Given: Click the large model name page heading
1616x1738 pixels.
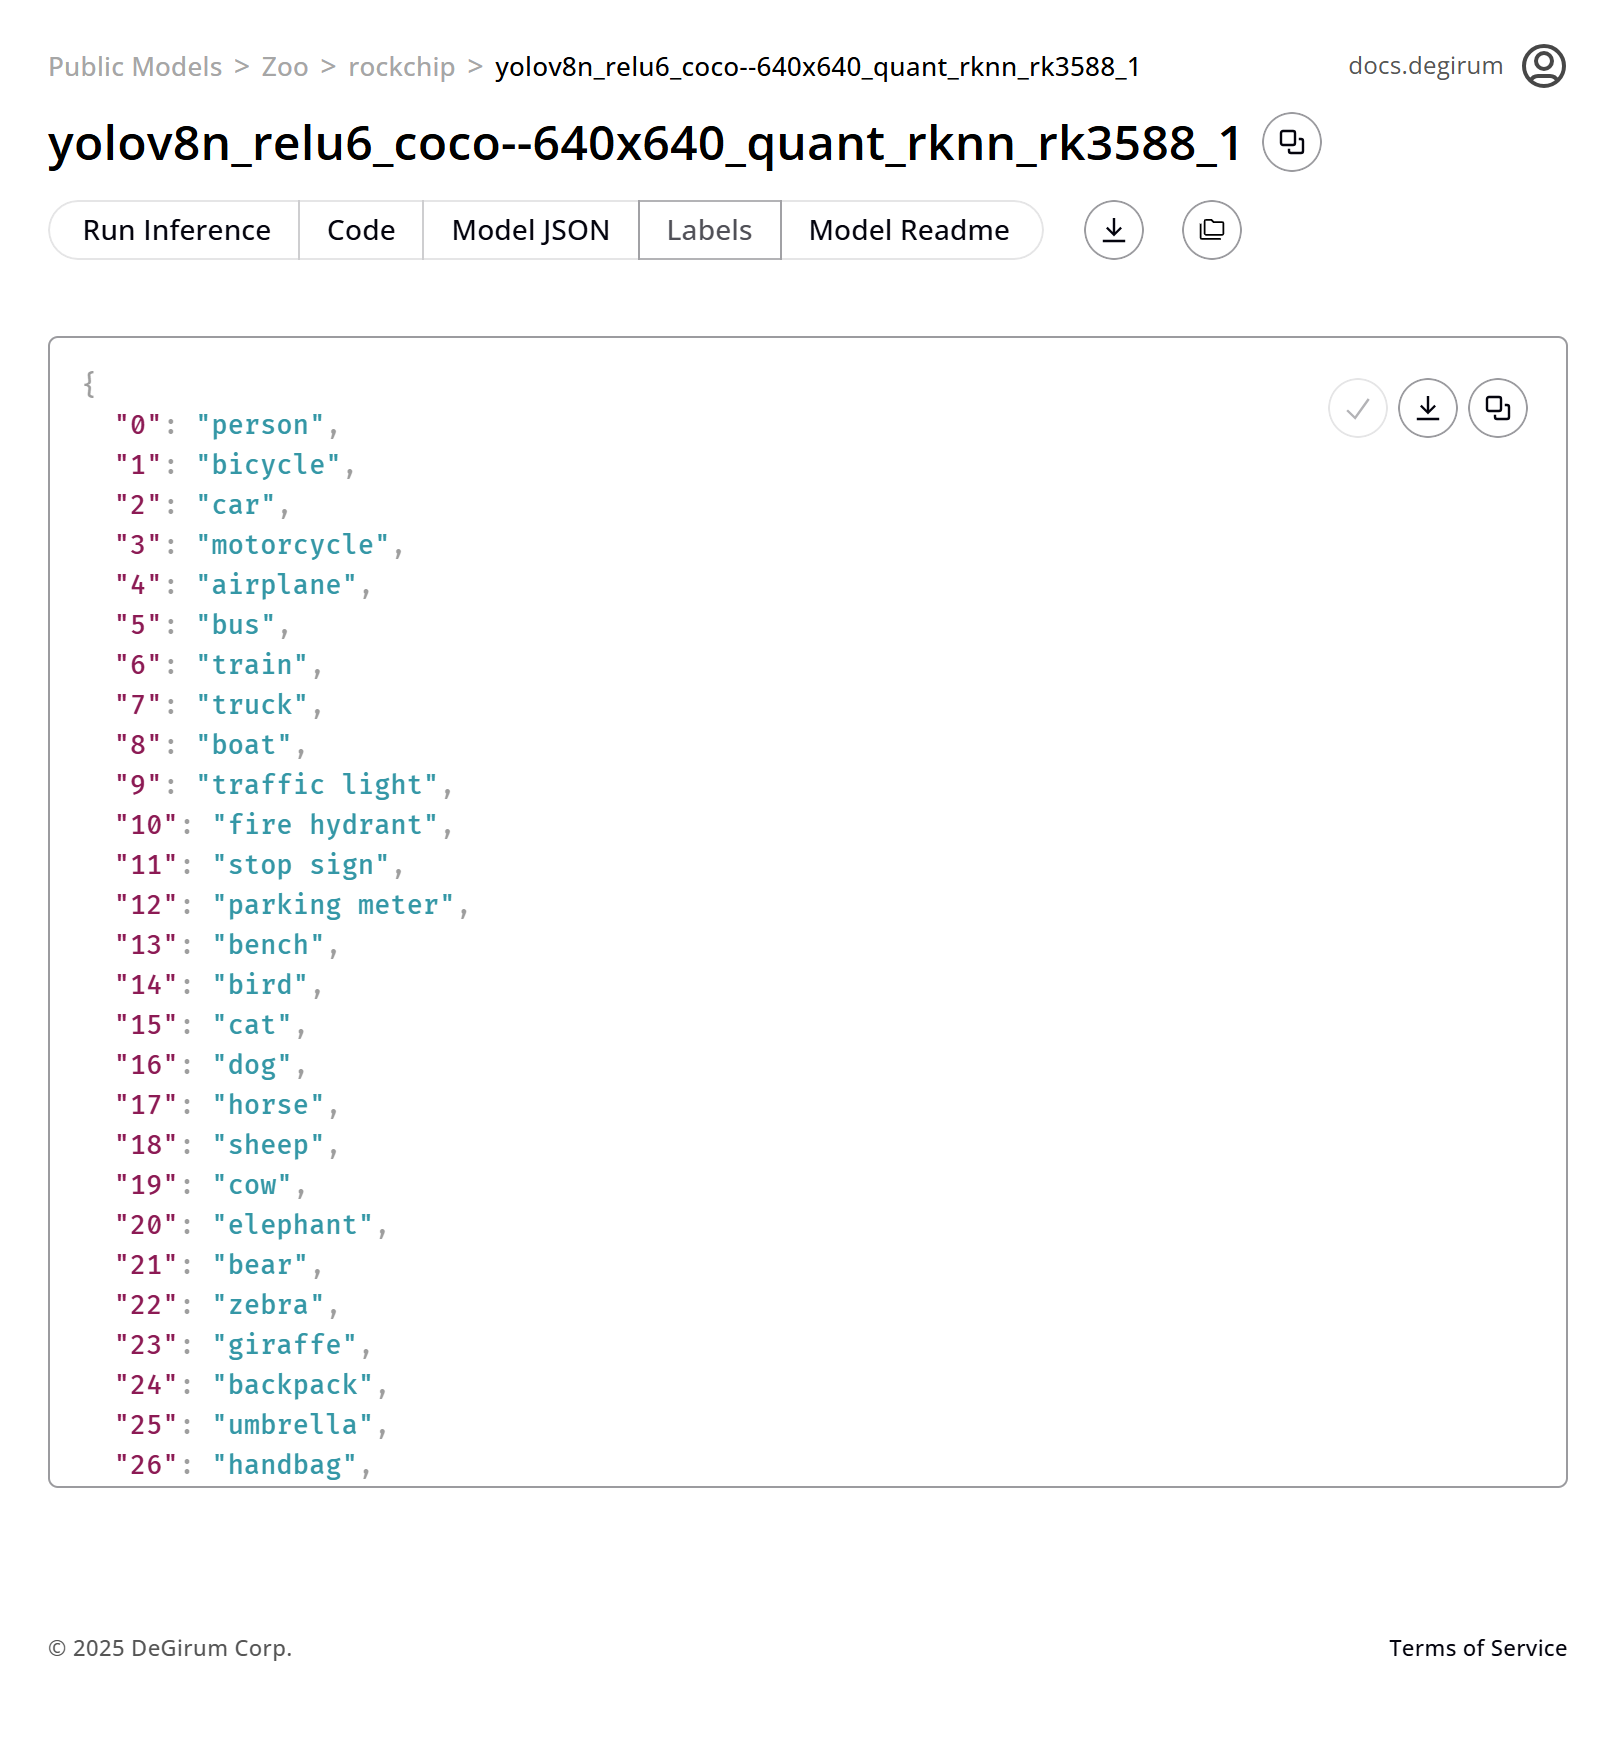Looking at the screenshot, I should click(645, 143).
